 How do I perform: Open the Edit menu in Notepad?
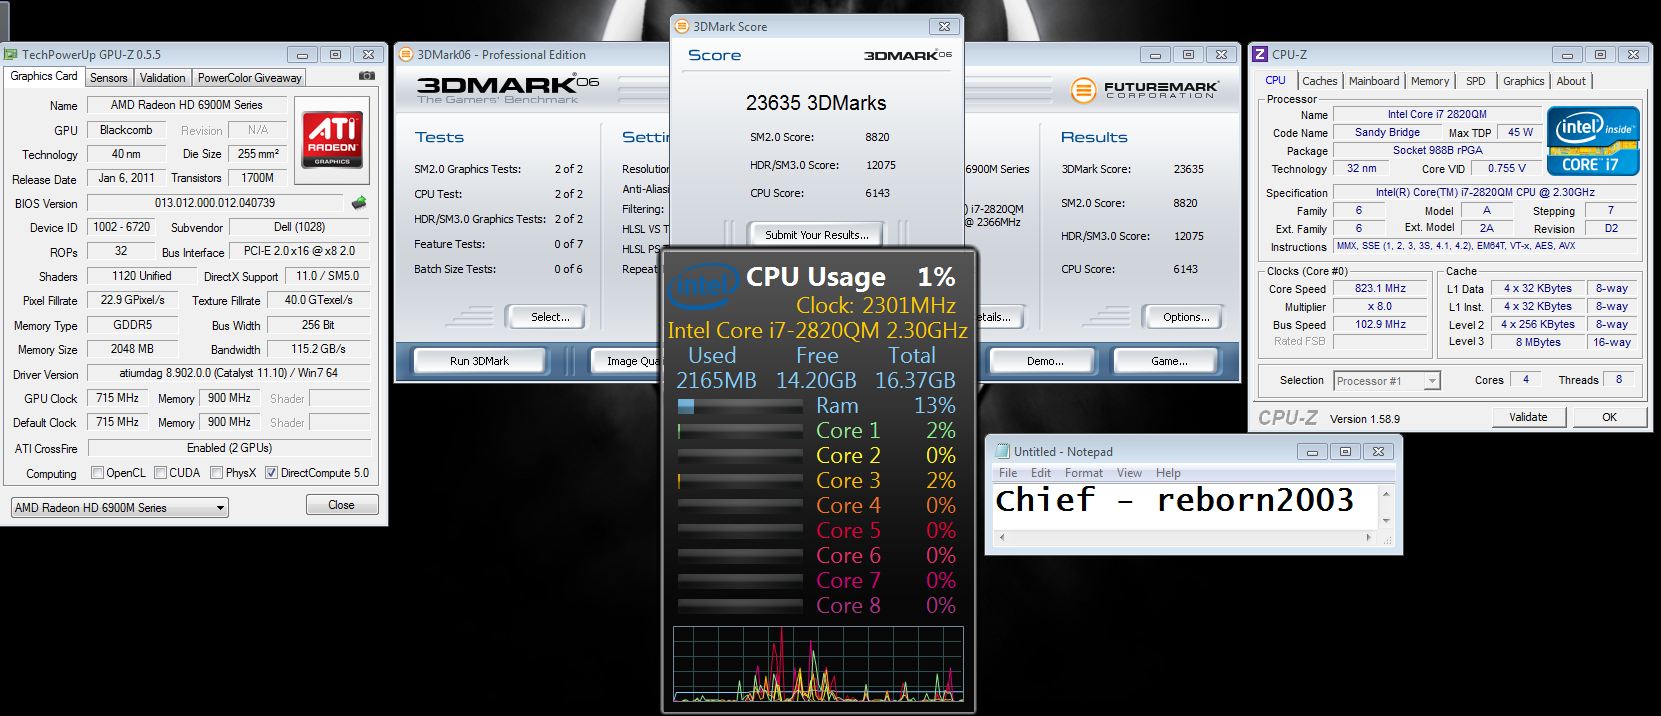[1041, 473]
